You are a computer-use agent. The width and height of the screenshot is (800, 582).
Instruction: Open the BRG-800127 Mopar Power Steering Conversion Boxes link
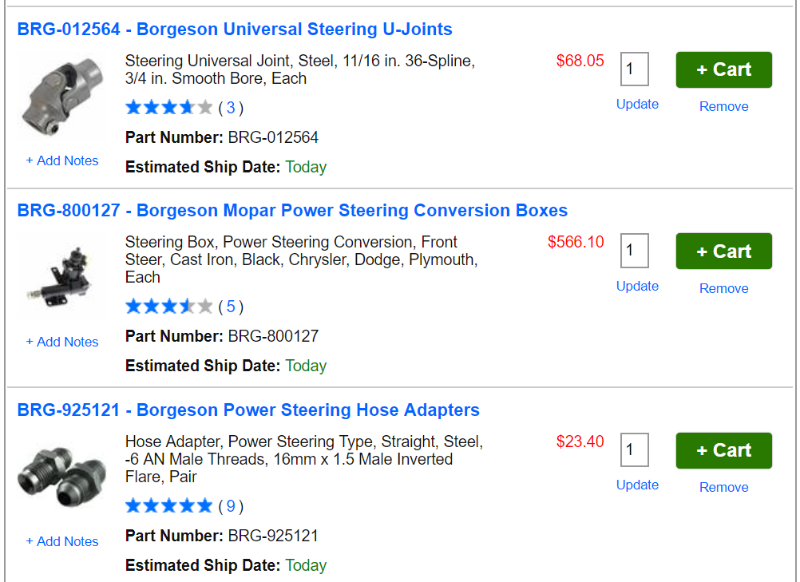pyautogui.click(x=292, y=210)
